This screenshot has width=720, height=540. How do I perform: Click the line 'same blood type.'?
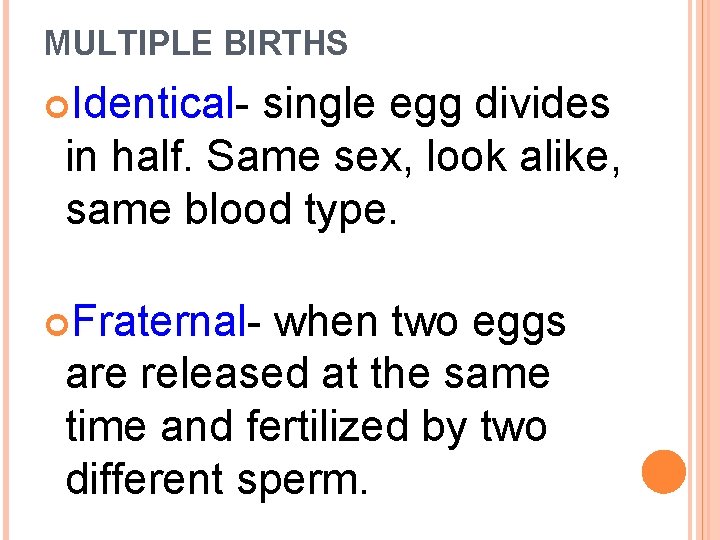click(x=231, y=210)
